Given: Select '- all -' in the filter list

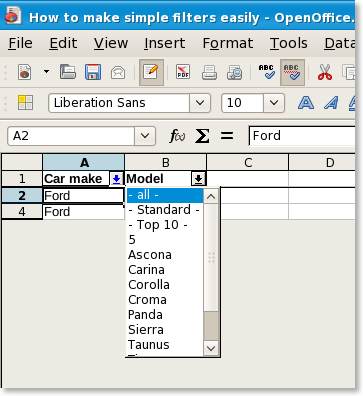Looking at the screenshot, I should [x=165, y=195].
